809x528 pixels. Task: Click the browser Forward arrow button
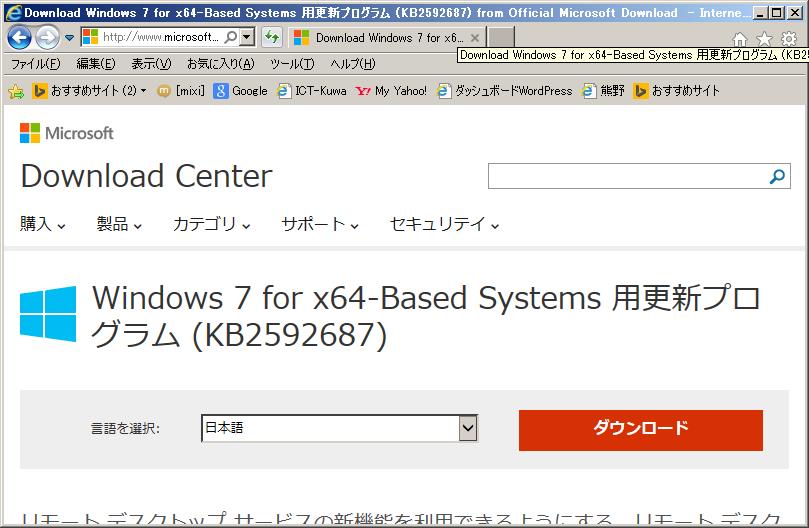pyautogui.click(x=47, y=37)
